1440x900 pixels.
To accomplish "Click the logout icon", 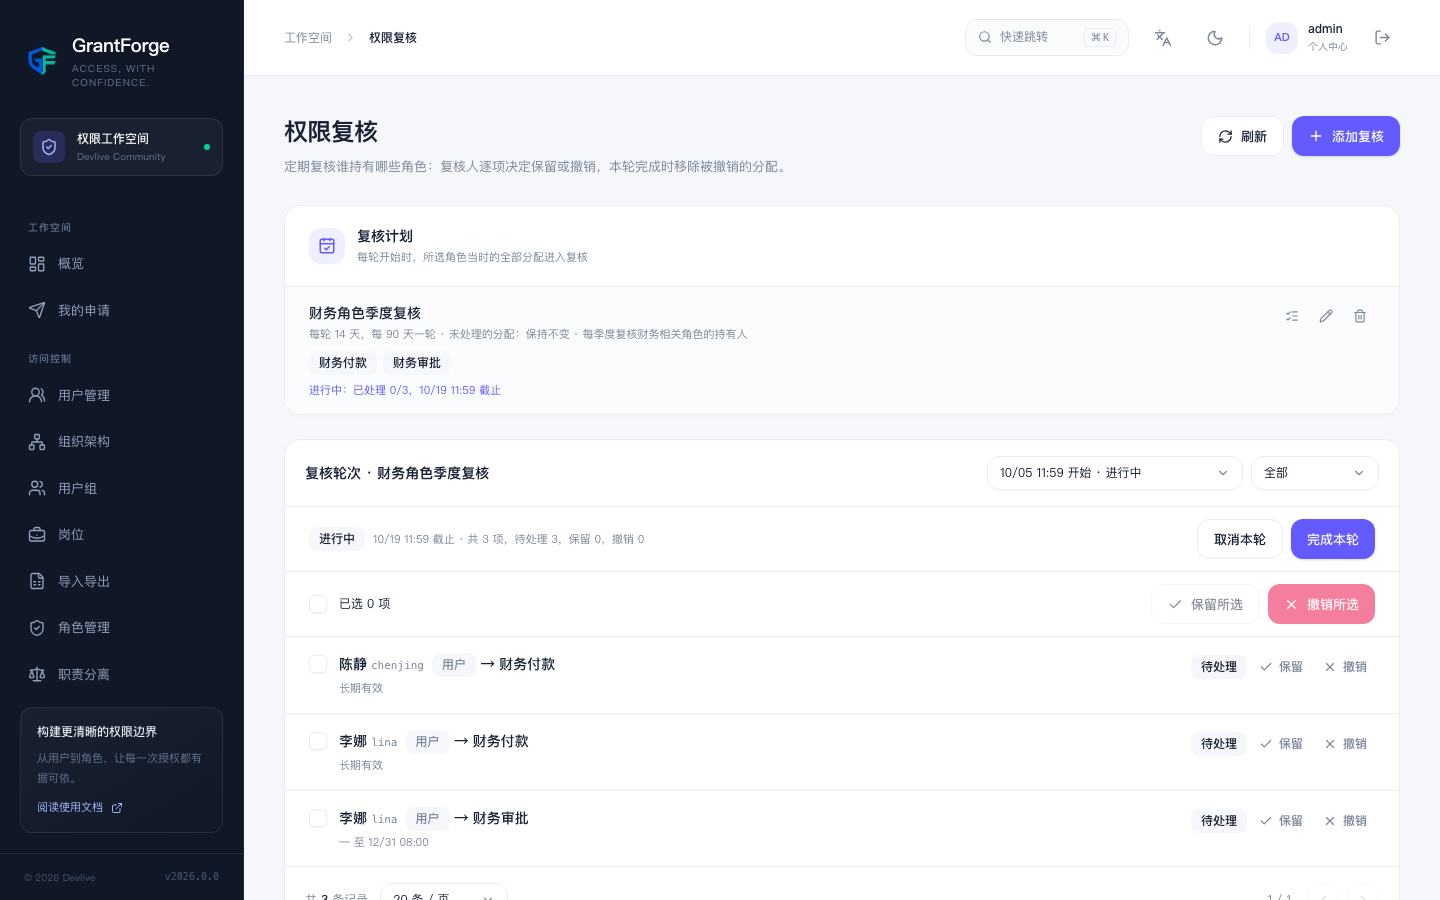I will point(1383,38).
